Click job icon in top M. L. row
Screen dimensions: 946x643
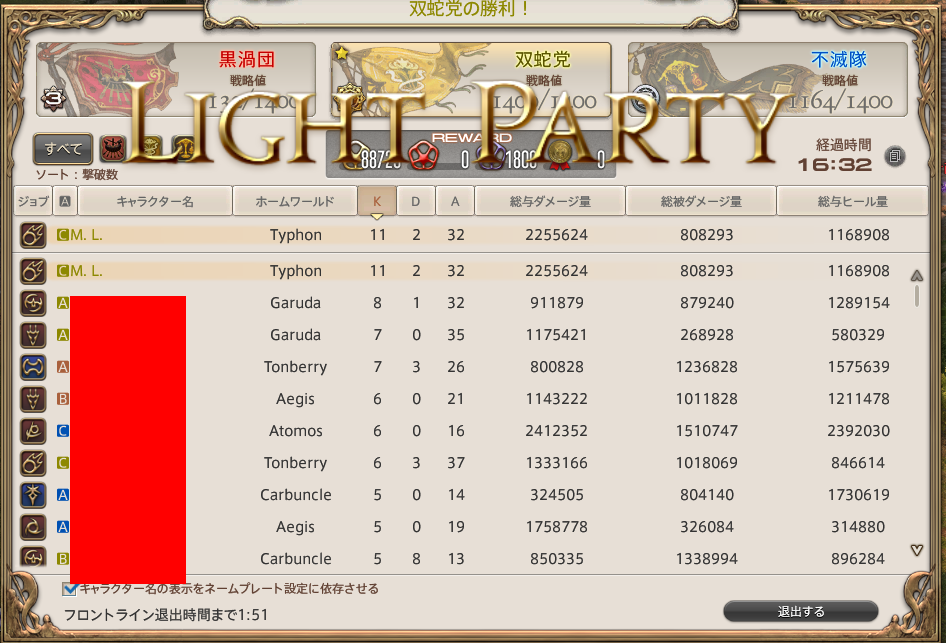(33, 235)
